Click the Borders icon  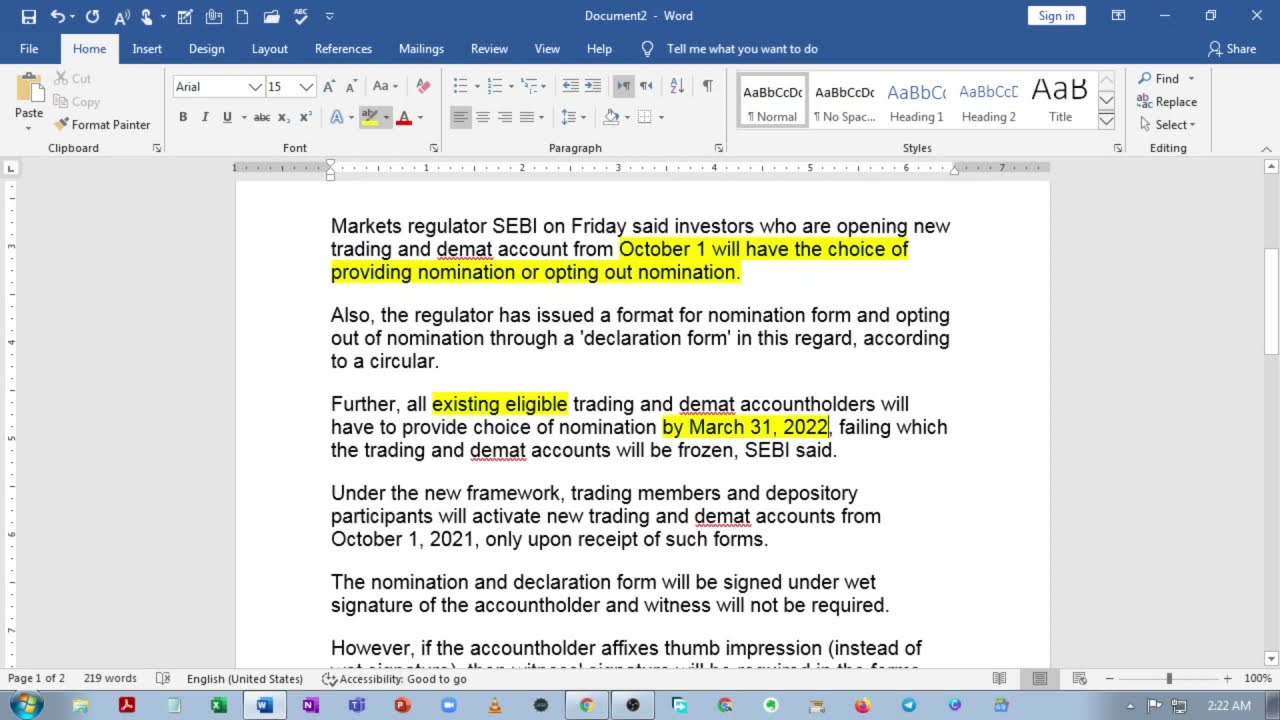click(645, 117)
